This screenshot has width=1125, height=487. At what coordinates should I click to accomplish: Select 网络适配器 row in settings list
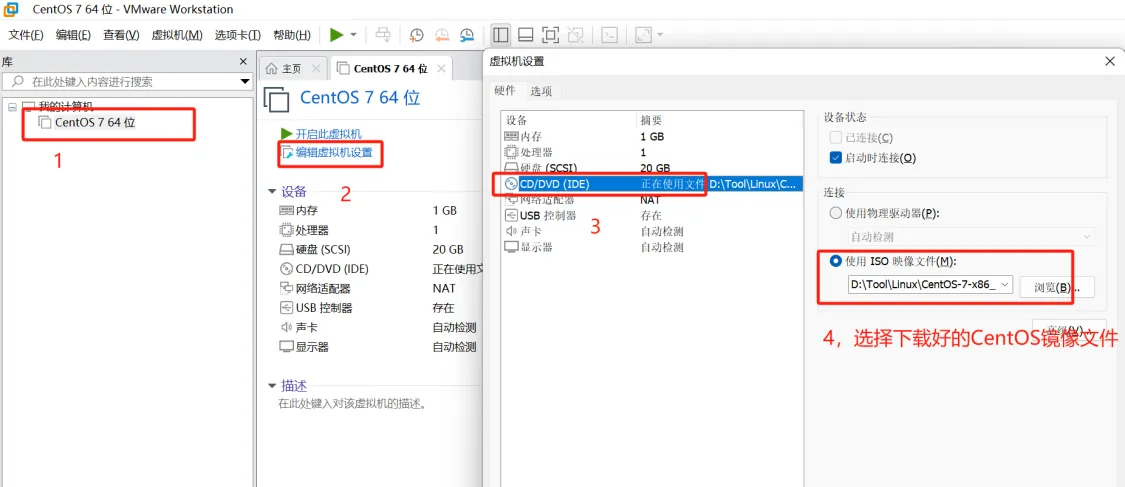point(652,200)
